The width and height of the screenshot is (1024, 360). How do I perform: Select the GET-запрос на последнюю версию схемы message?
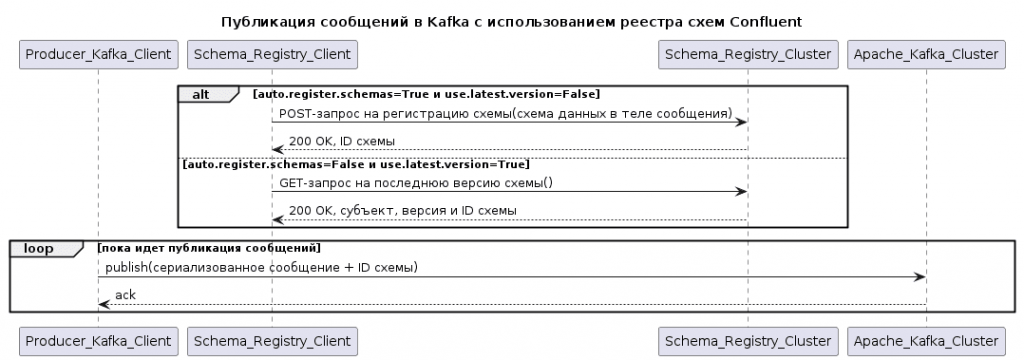pos(416,183)
